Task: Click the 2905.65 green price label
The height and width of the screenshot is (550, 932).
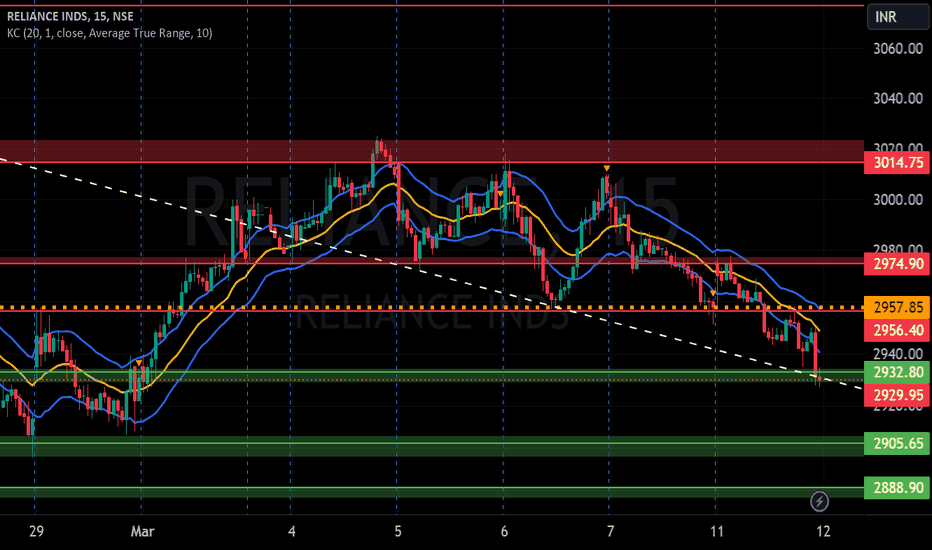Action: click(x=898, y=443)
